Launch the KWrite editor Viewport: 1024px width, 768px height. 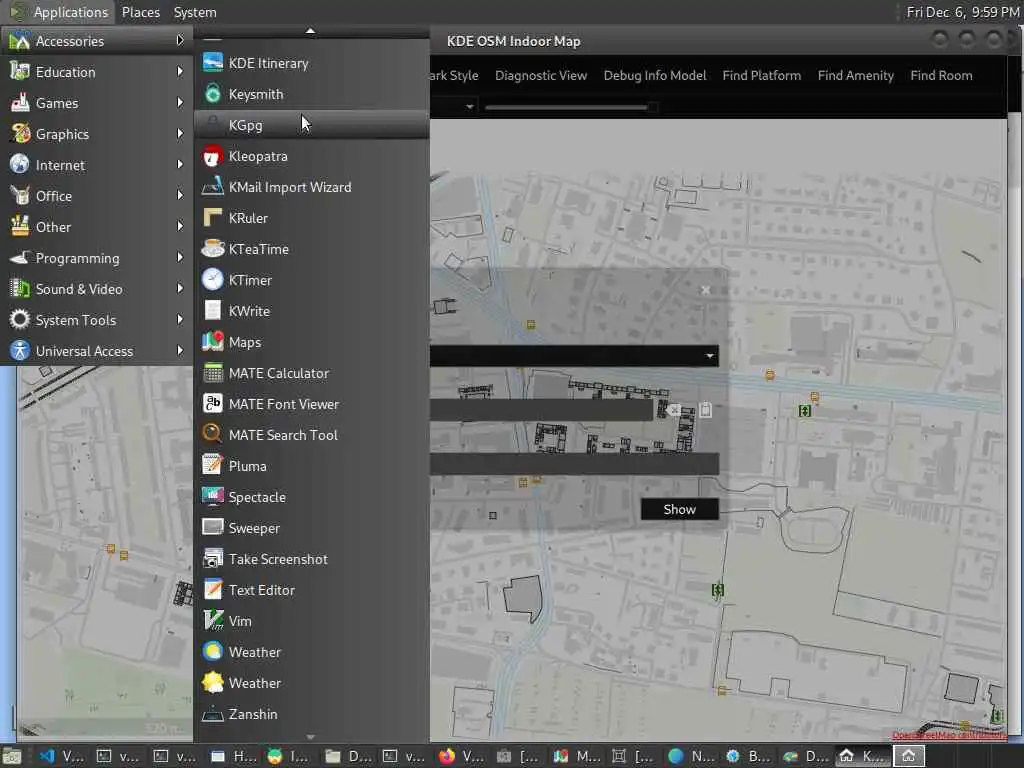312,311
